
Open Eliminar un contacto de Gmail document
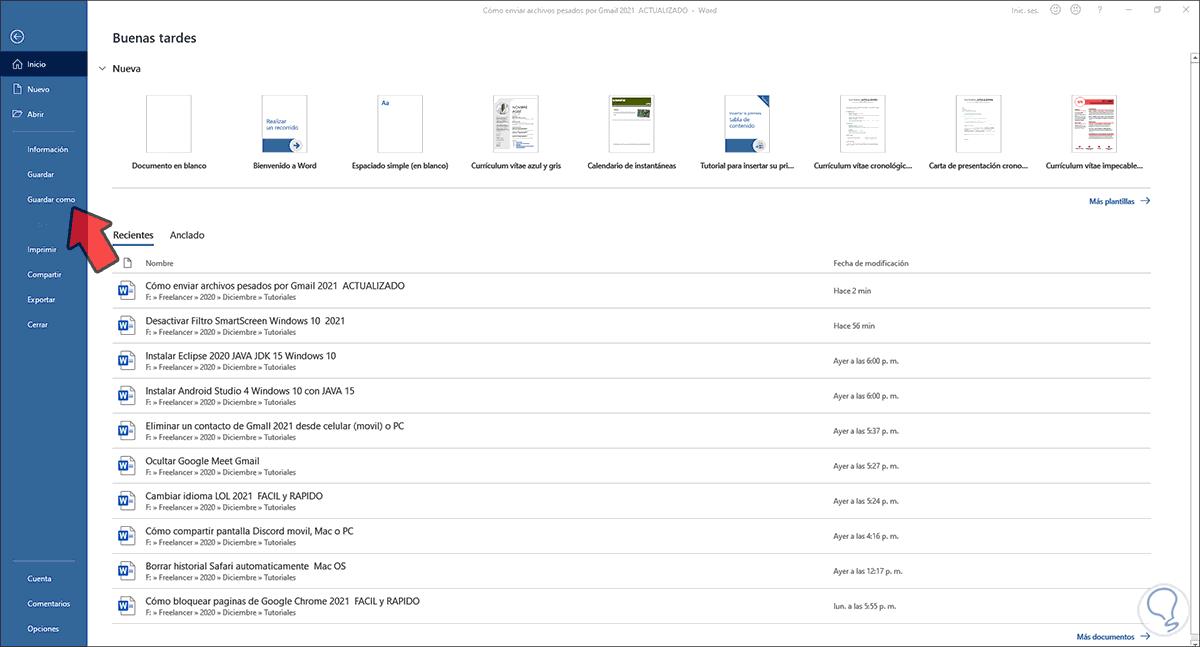click(632, 431)
